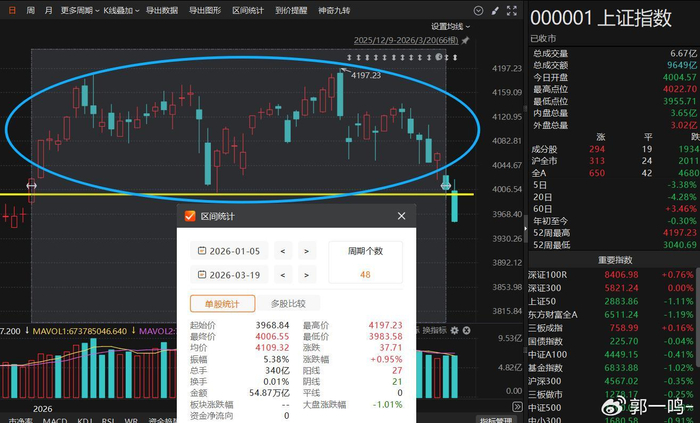The image size is (700, 423).
Task: Select the 三板做市 index row
Action: point(611,394)
